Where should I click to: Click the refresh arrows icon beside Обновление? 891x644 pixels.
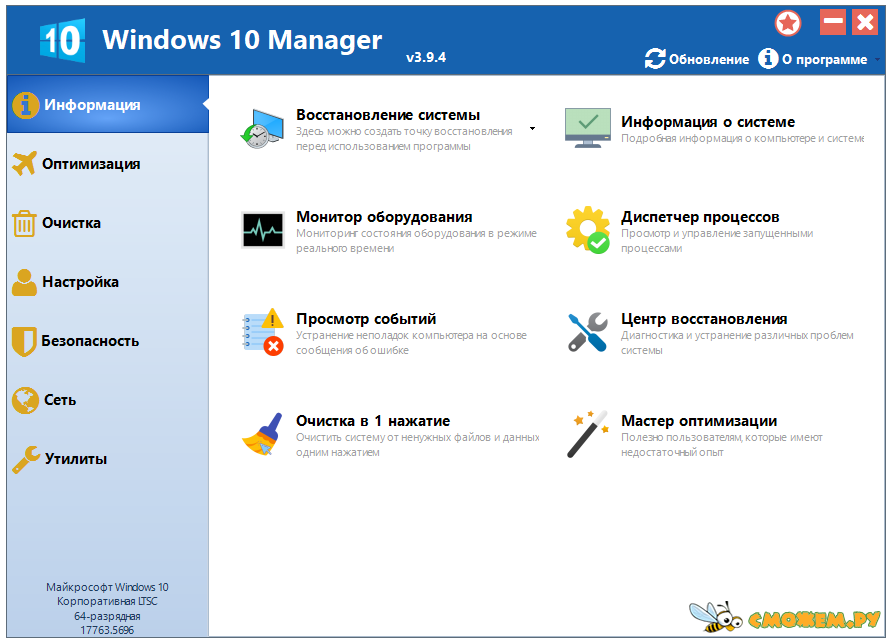(655, 59)
